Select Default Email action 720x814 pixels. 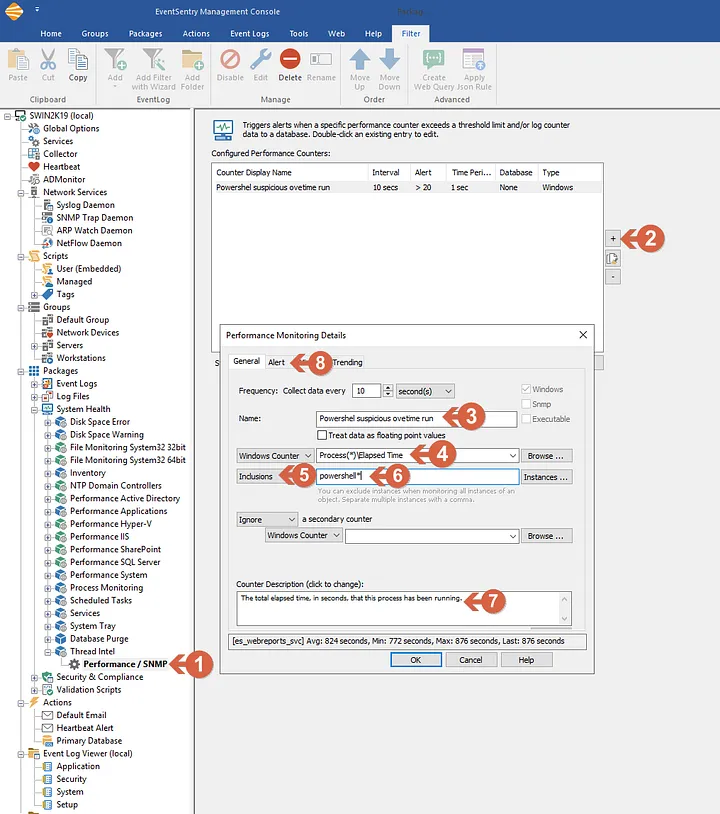point(81,715)
